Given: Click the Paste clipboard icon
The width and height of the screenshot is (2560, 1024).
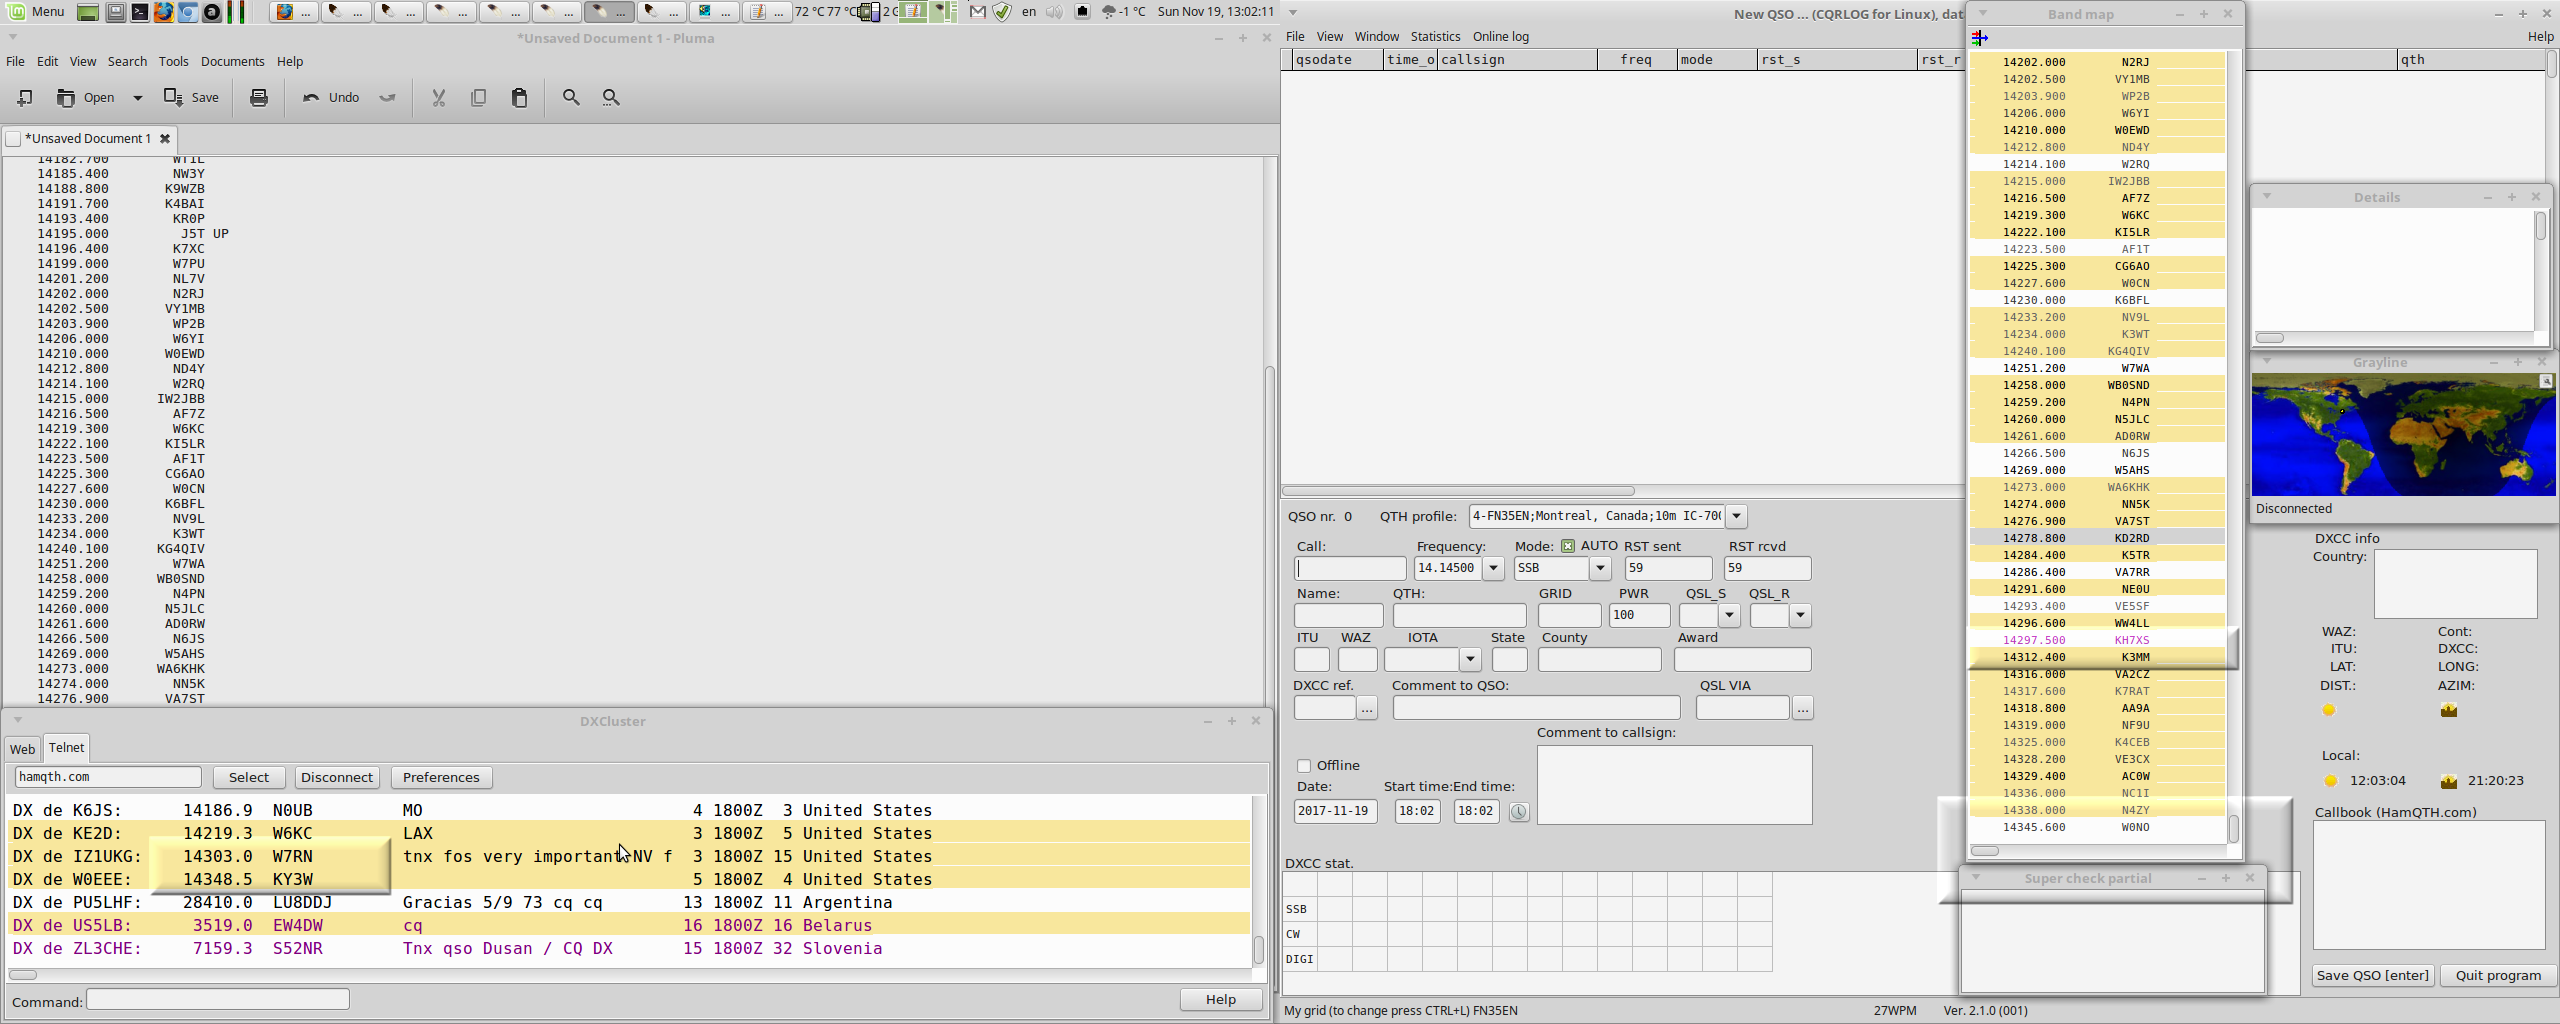Looking at the screenshot, I should [x=519, y=97].
